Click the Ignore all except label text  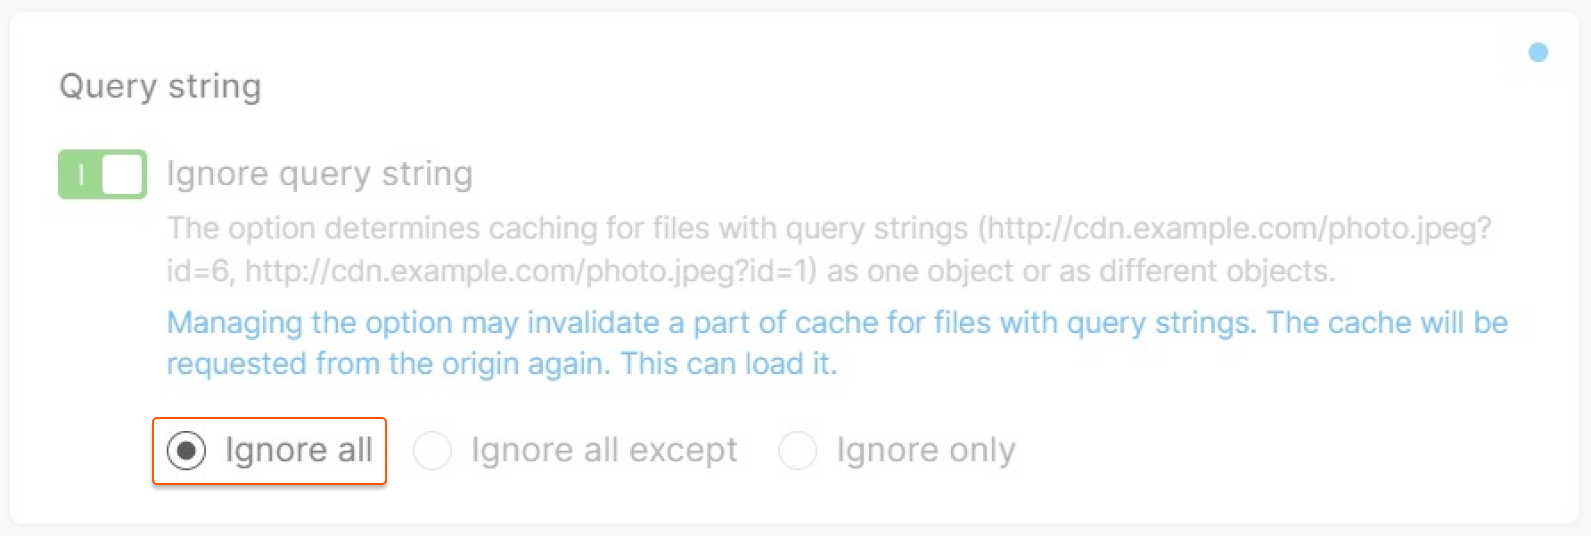[604, 450]
